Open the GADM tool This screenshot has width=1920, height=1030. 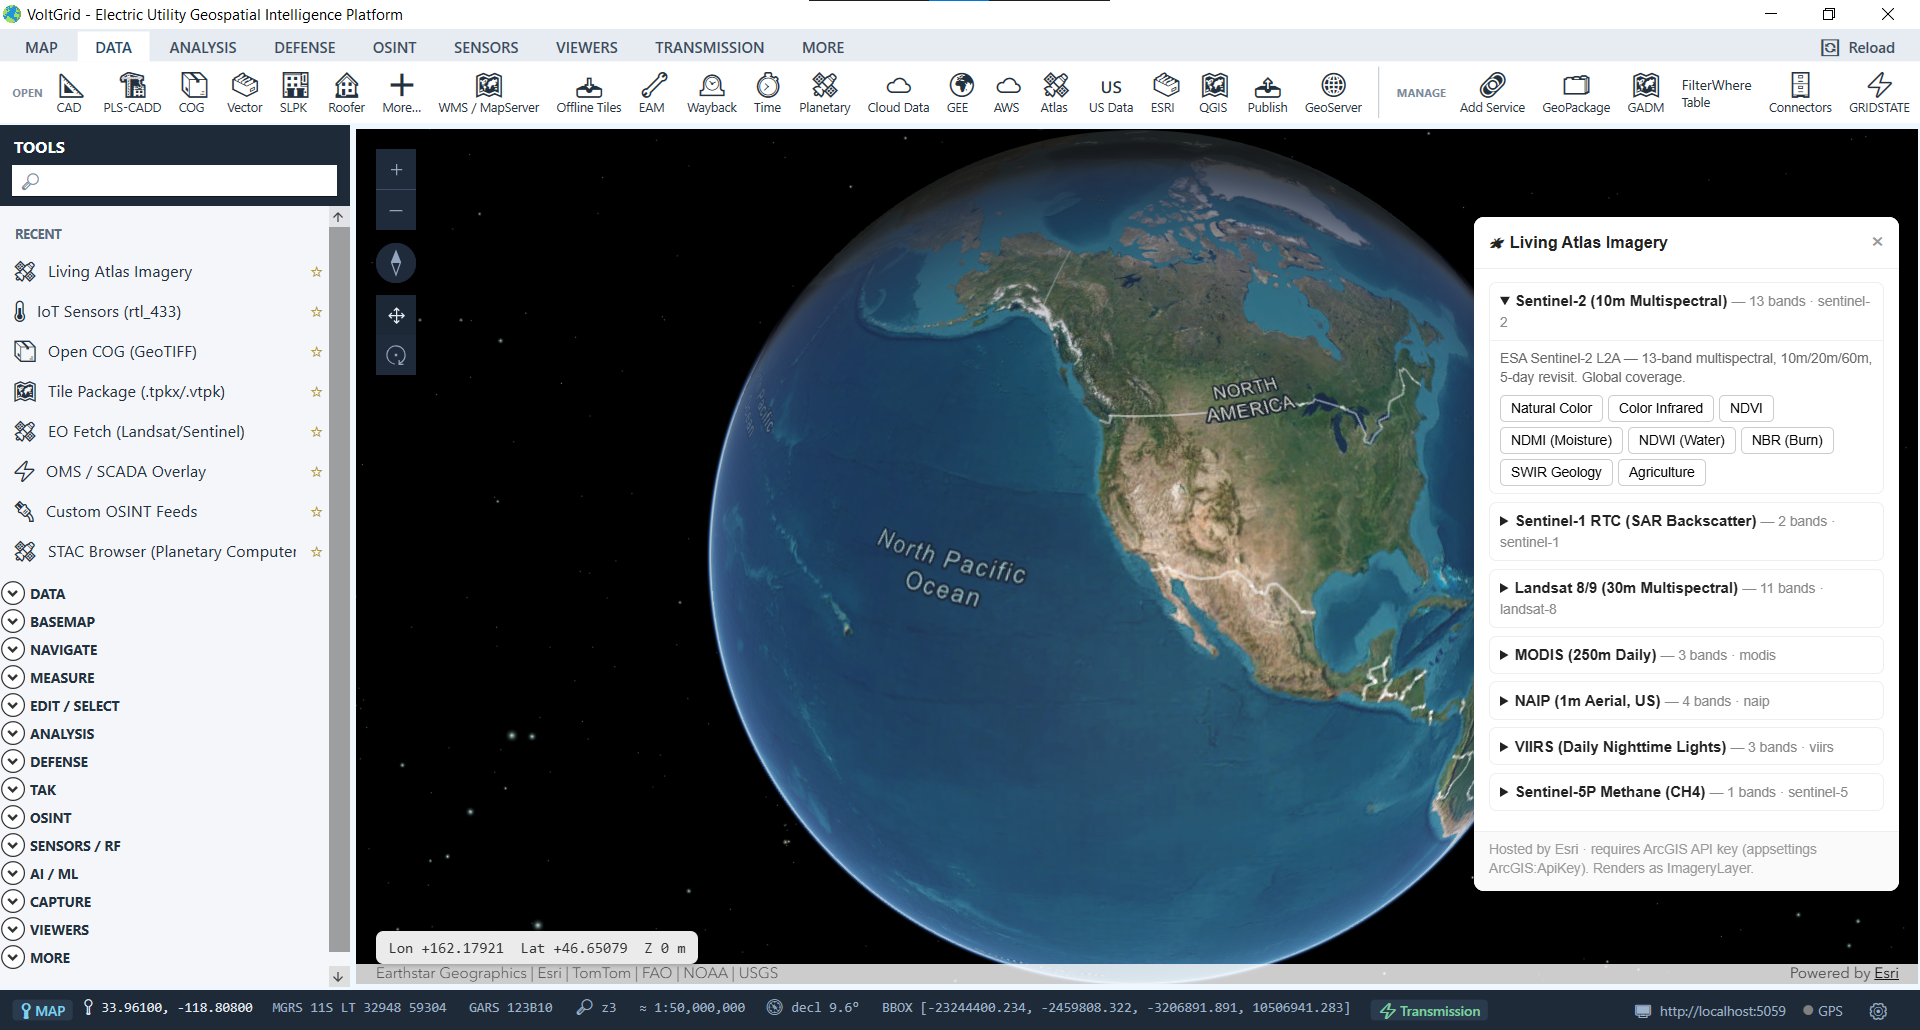click(1646, 93)
